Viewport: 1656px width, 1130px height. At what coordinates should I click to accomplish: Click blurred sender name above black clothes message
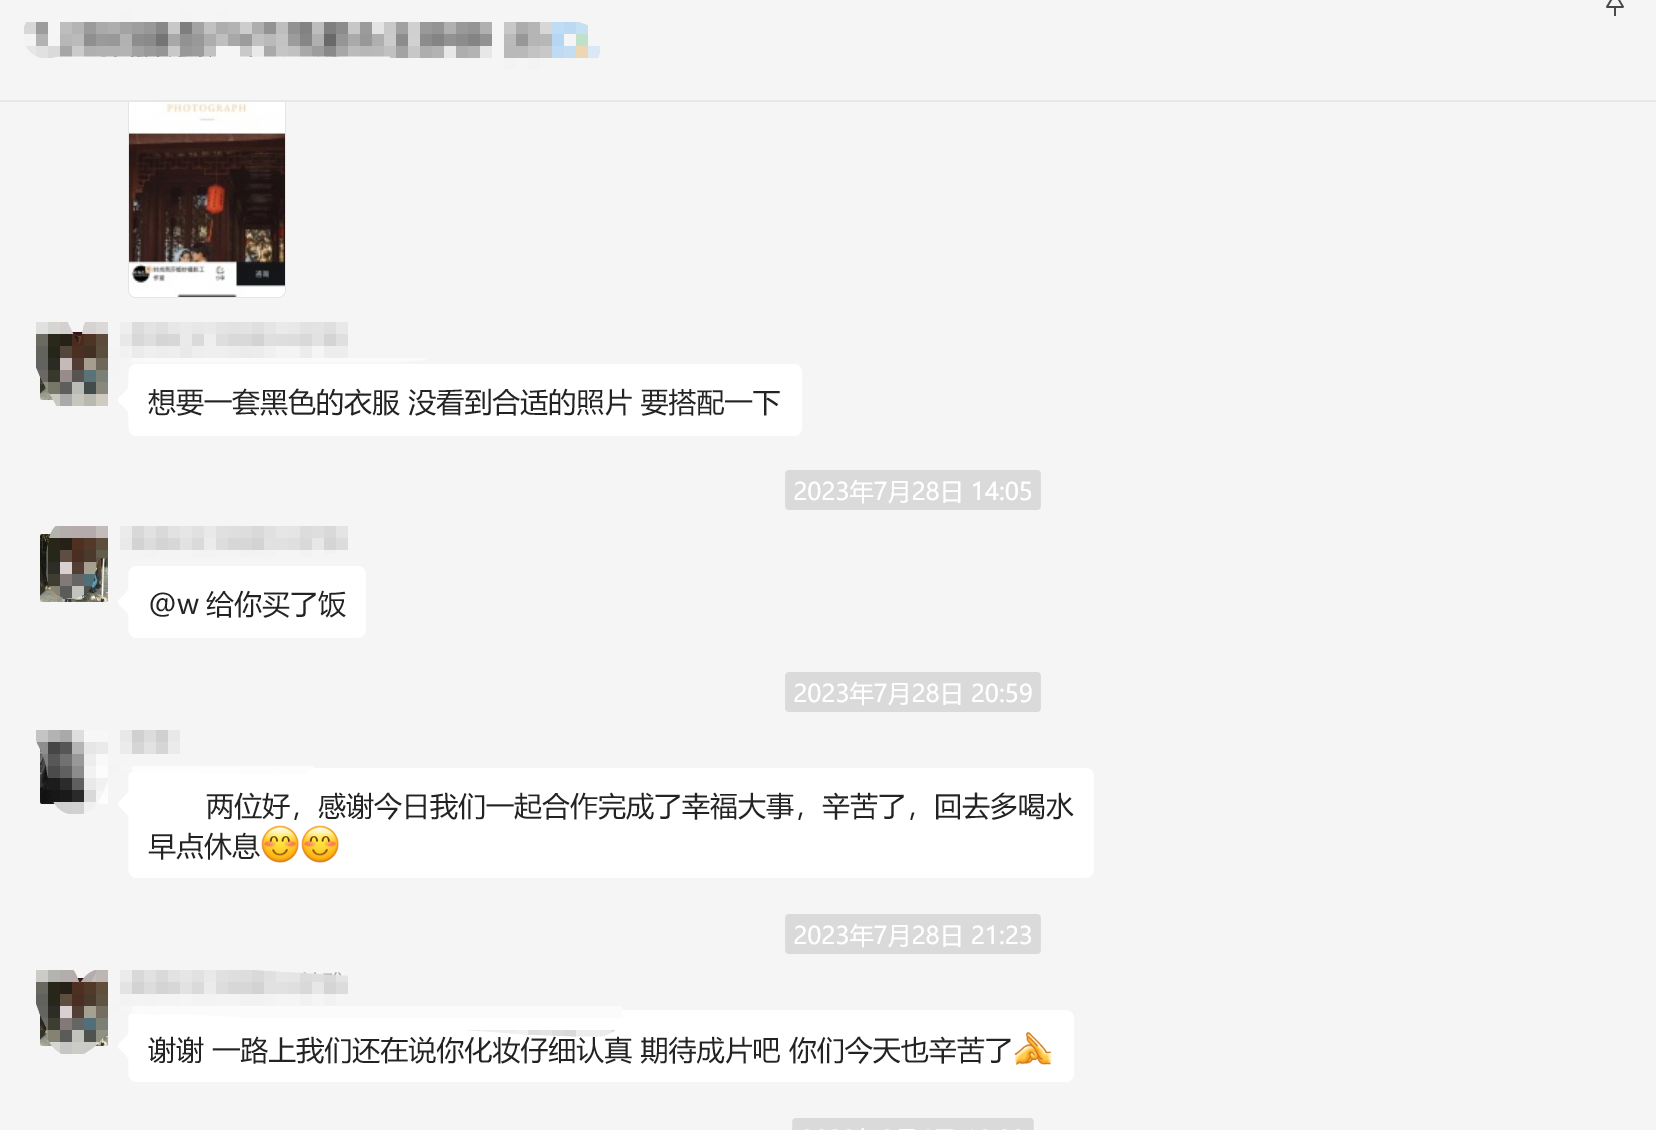[x=234, y=338]
